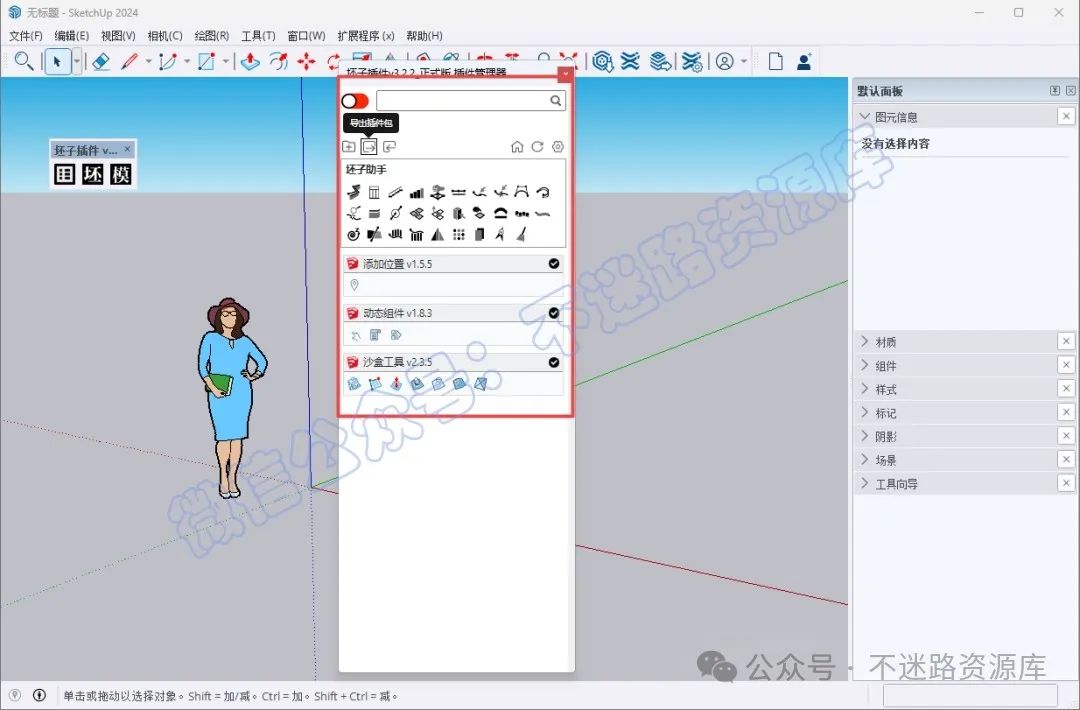Open the Select tool dropdown arrow

pyautogui.click(x=76, y=61)
